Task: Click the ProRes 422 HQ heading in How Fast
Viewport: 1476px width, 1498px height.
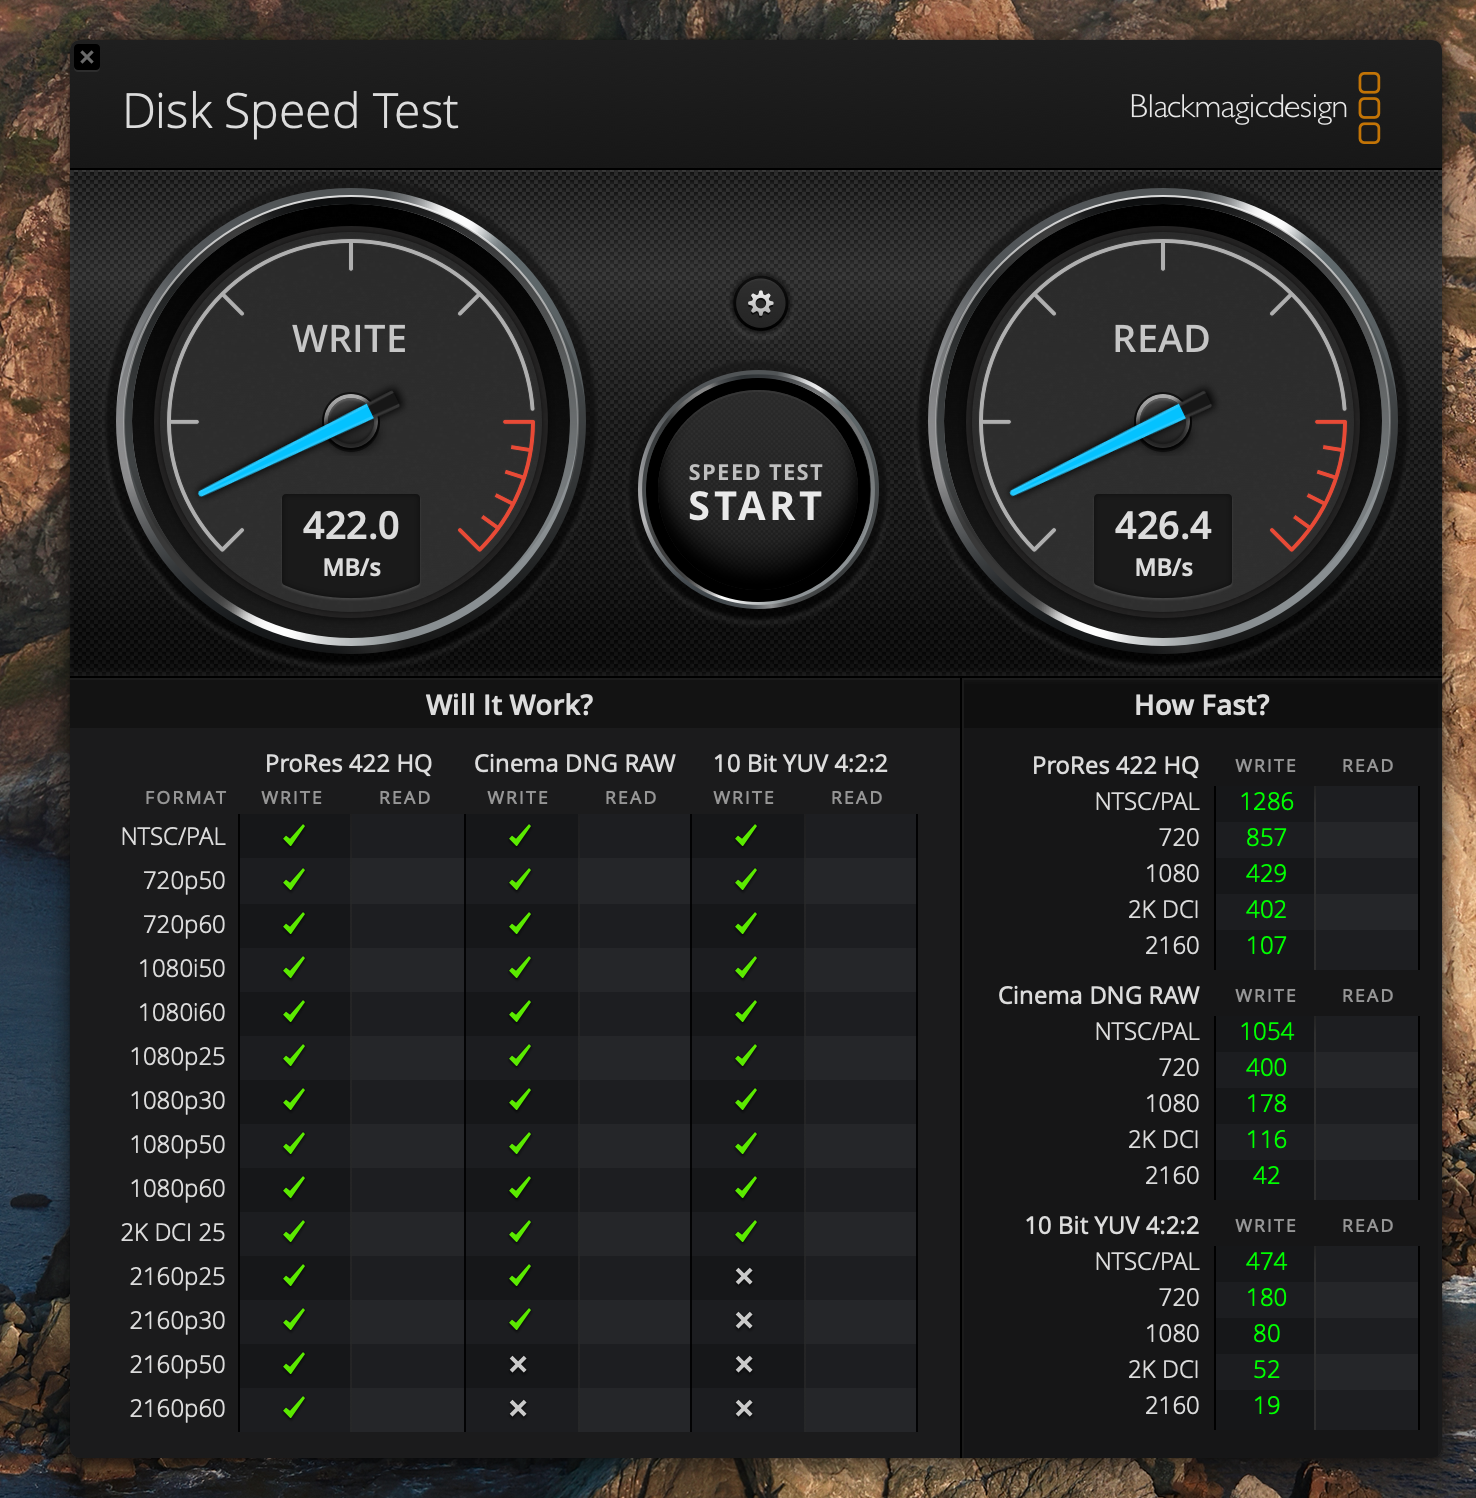Action: coord(1115,766)
